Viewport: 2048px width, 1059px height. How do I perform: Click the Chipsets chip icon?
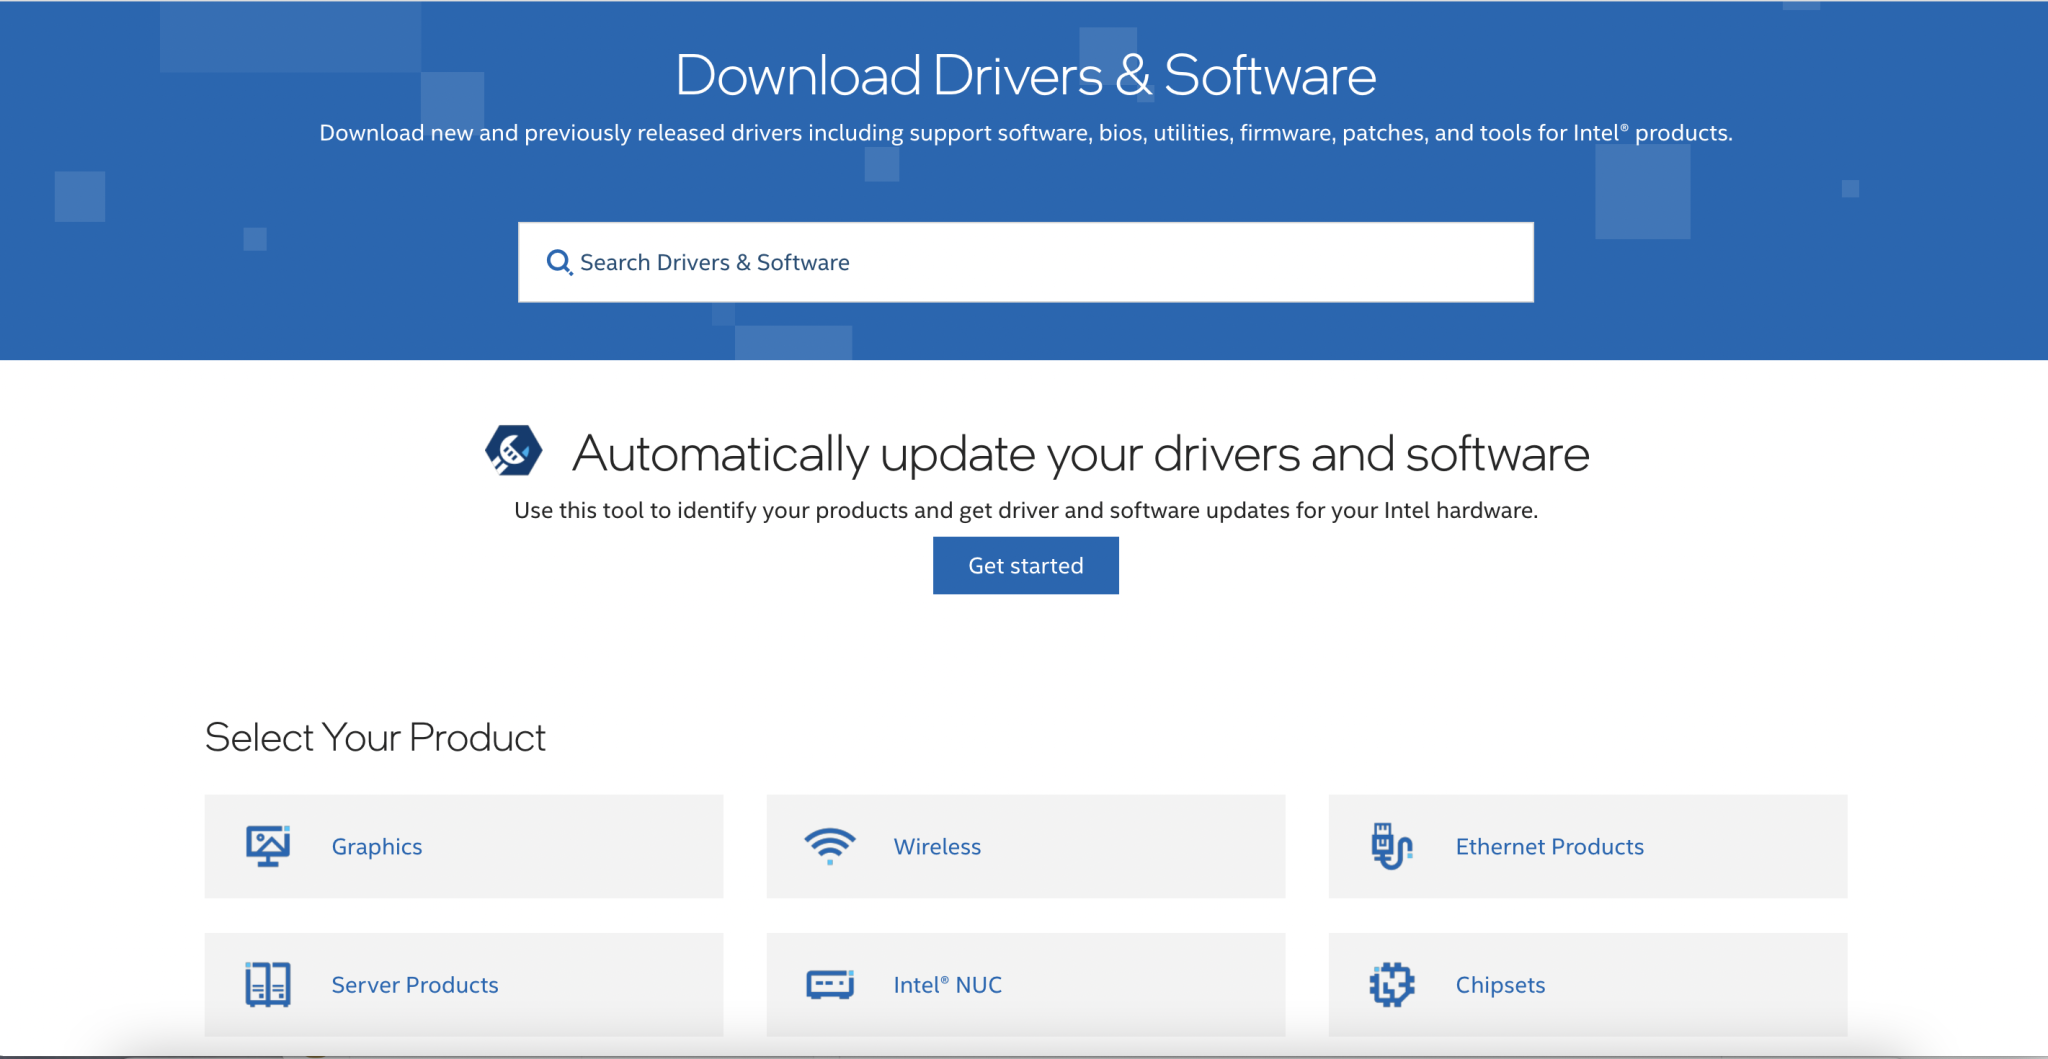pos(1391,985)
